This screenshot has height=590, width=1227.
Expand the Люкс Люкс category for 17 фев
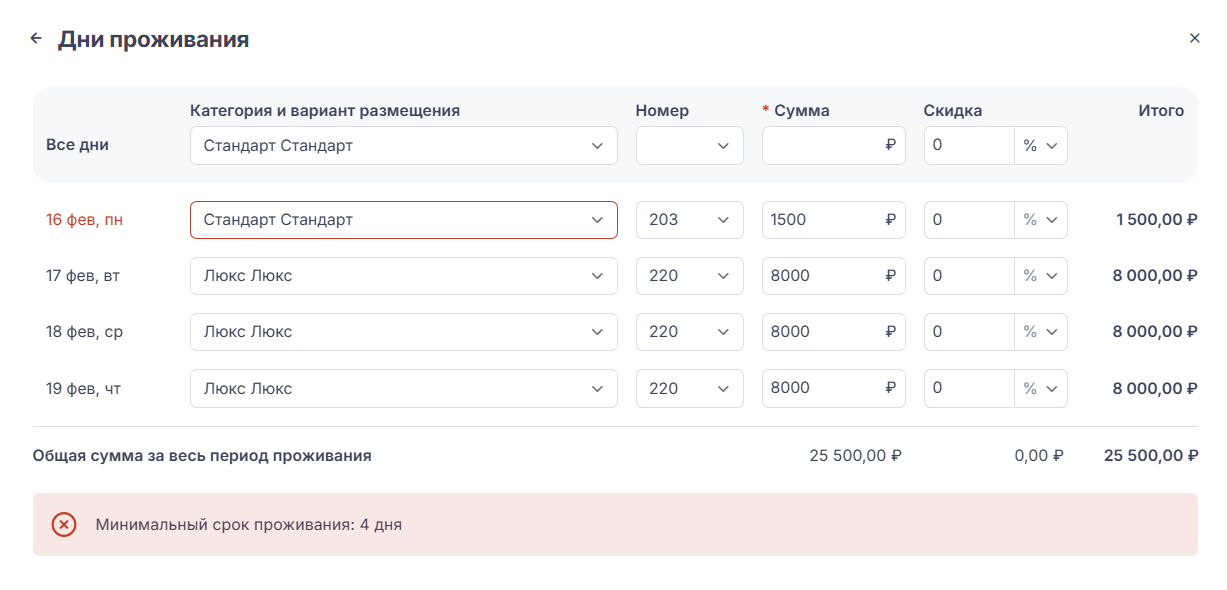tap(403, 276)
